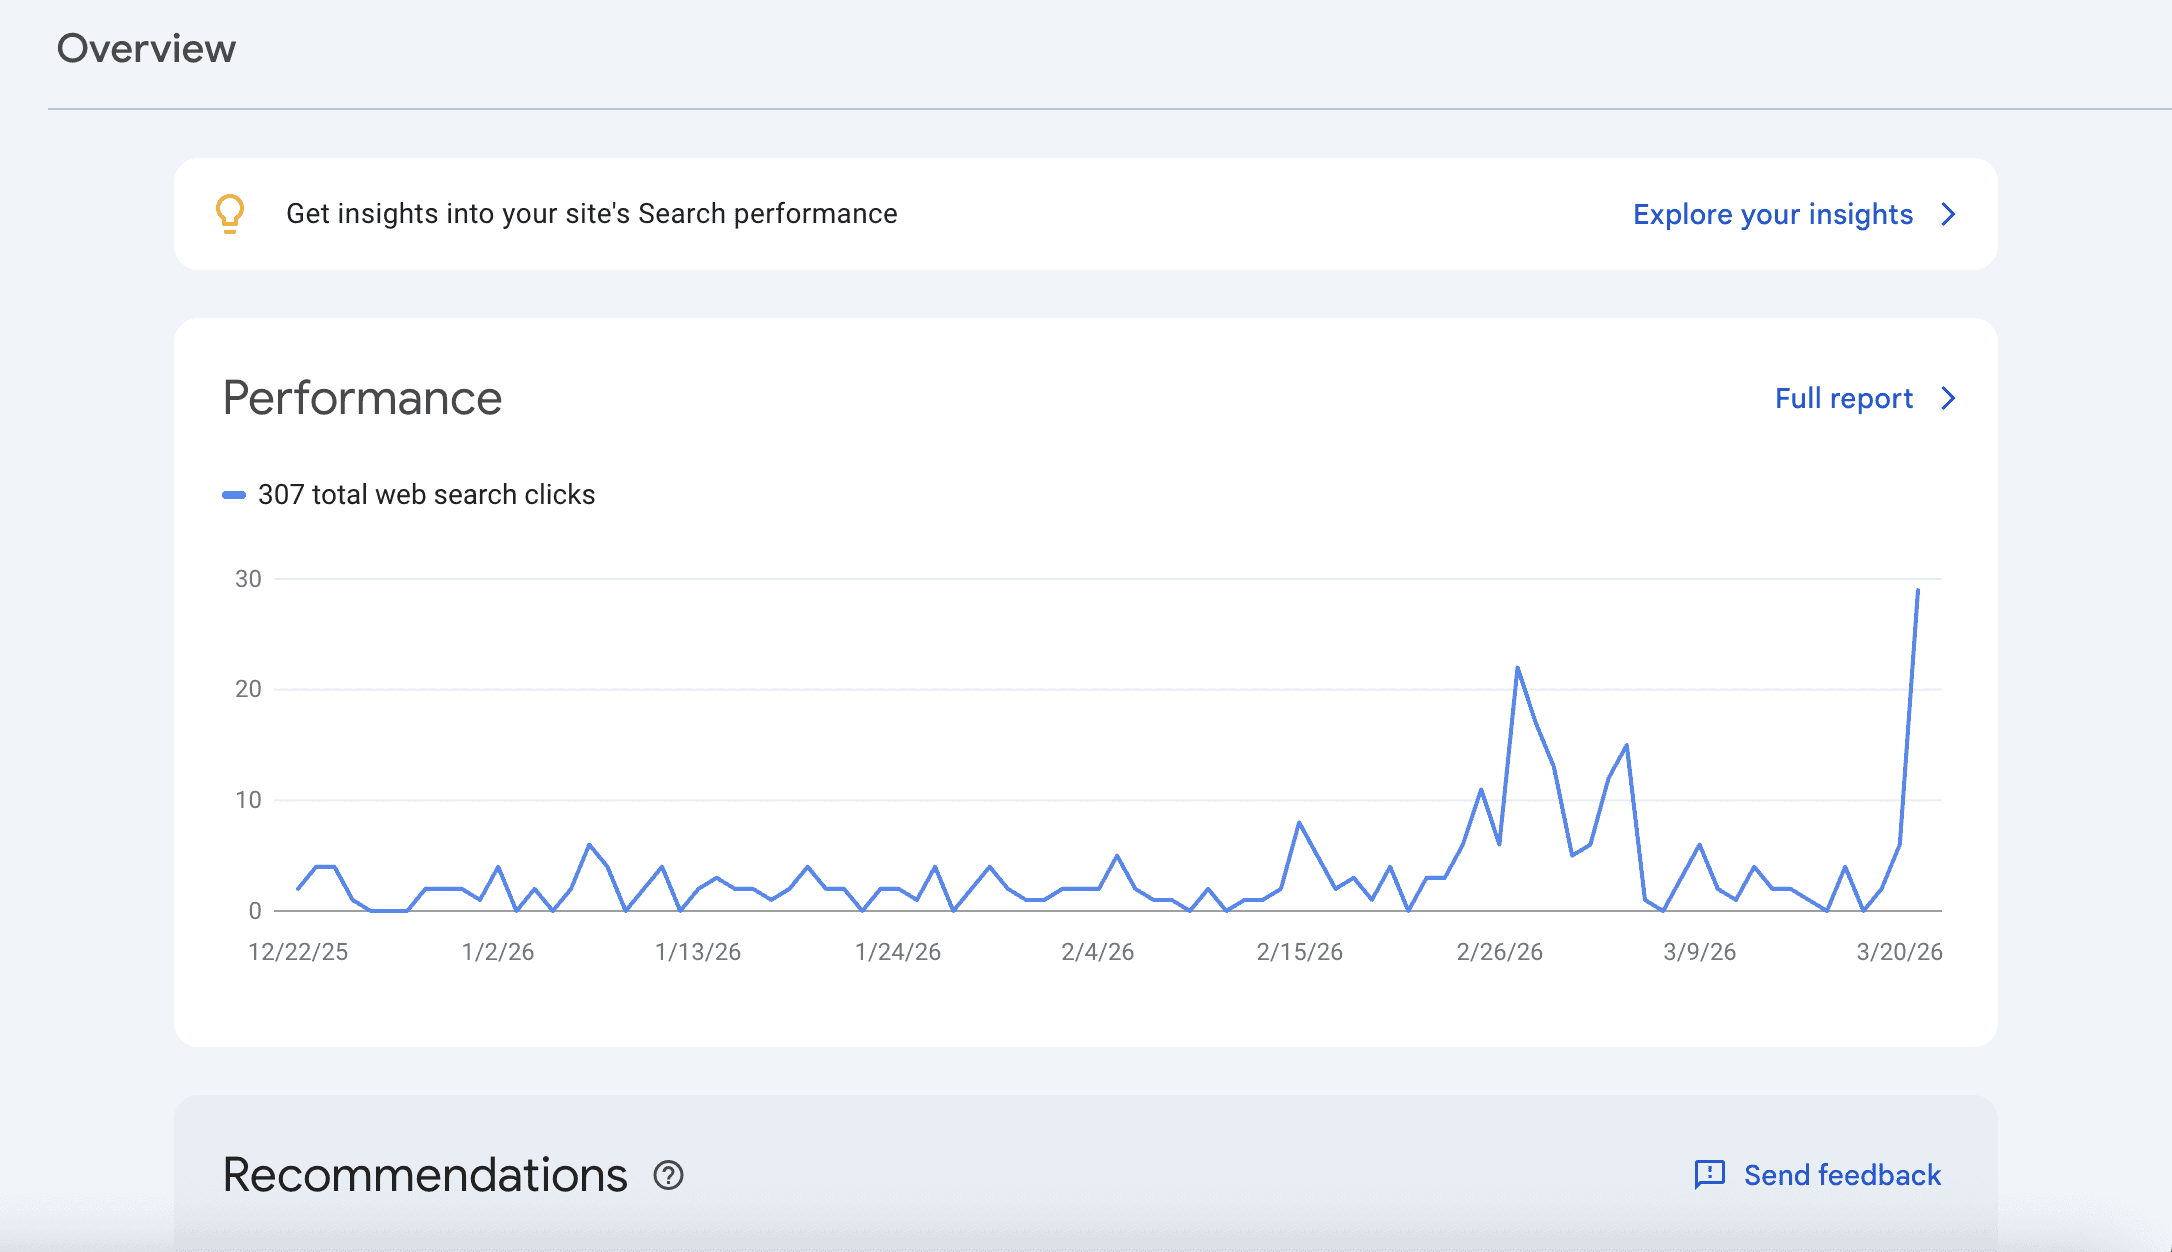Screen dimensions: 2172x1252
Task: Click the lightbulb insights icon
Action: click(x=230, y=213)
